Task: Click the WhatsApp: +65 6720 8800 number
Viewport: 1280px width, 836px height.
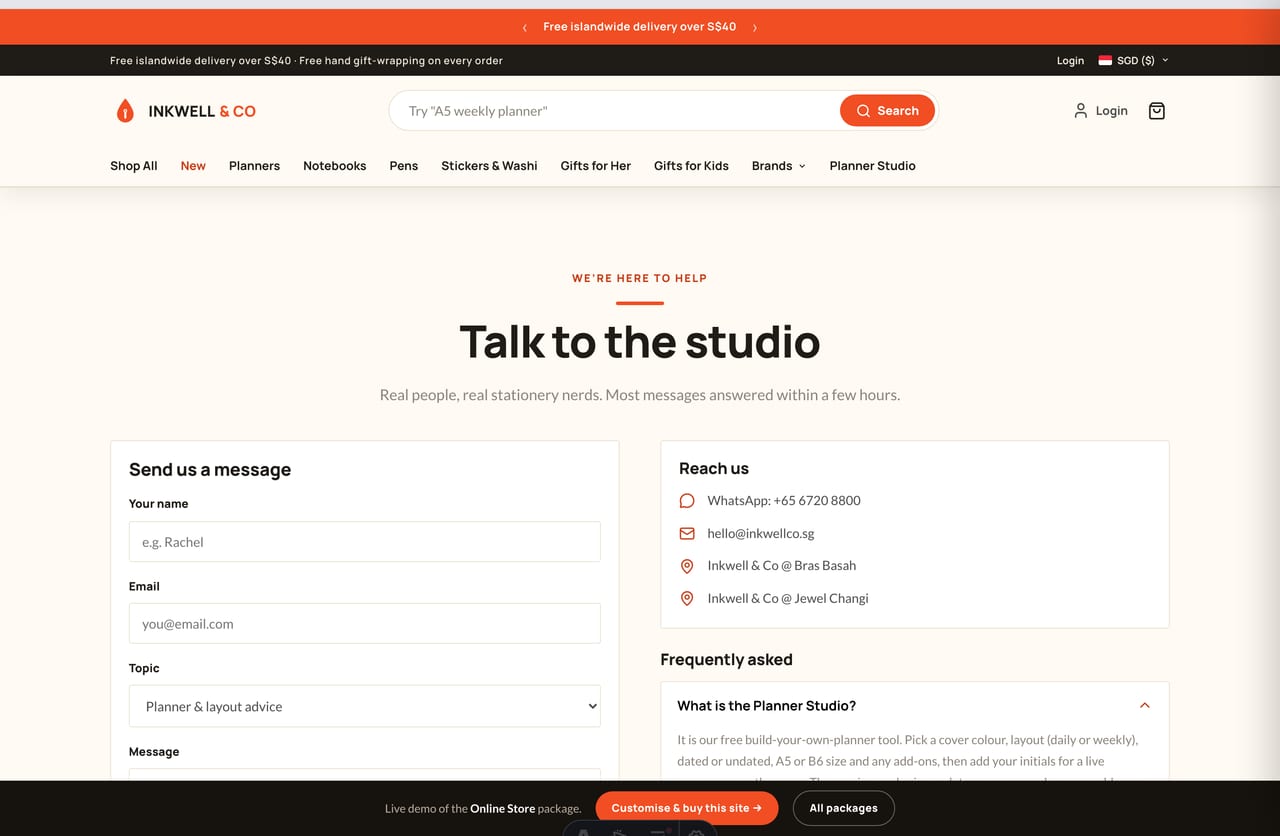Action: [x=784, y=500]
